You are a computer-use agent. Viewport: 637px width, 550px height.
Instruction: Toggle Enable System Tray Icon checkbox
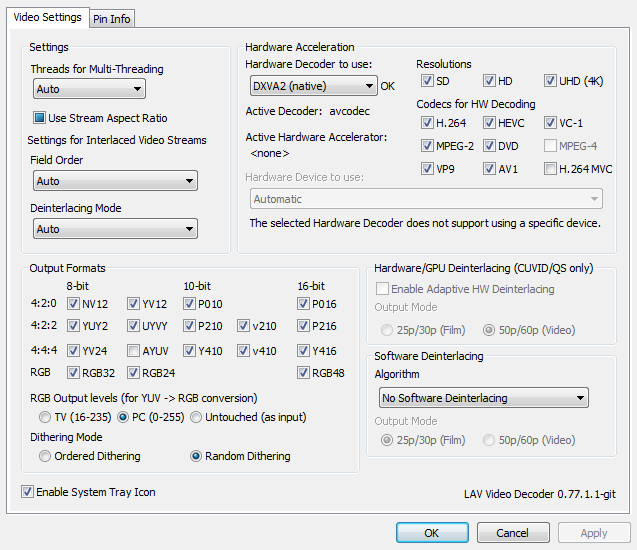click(x=27, y=492)
